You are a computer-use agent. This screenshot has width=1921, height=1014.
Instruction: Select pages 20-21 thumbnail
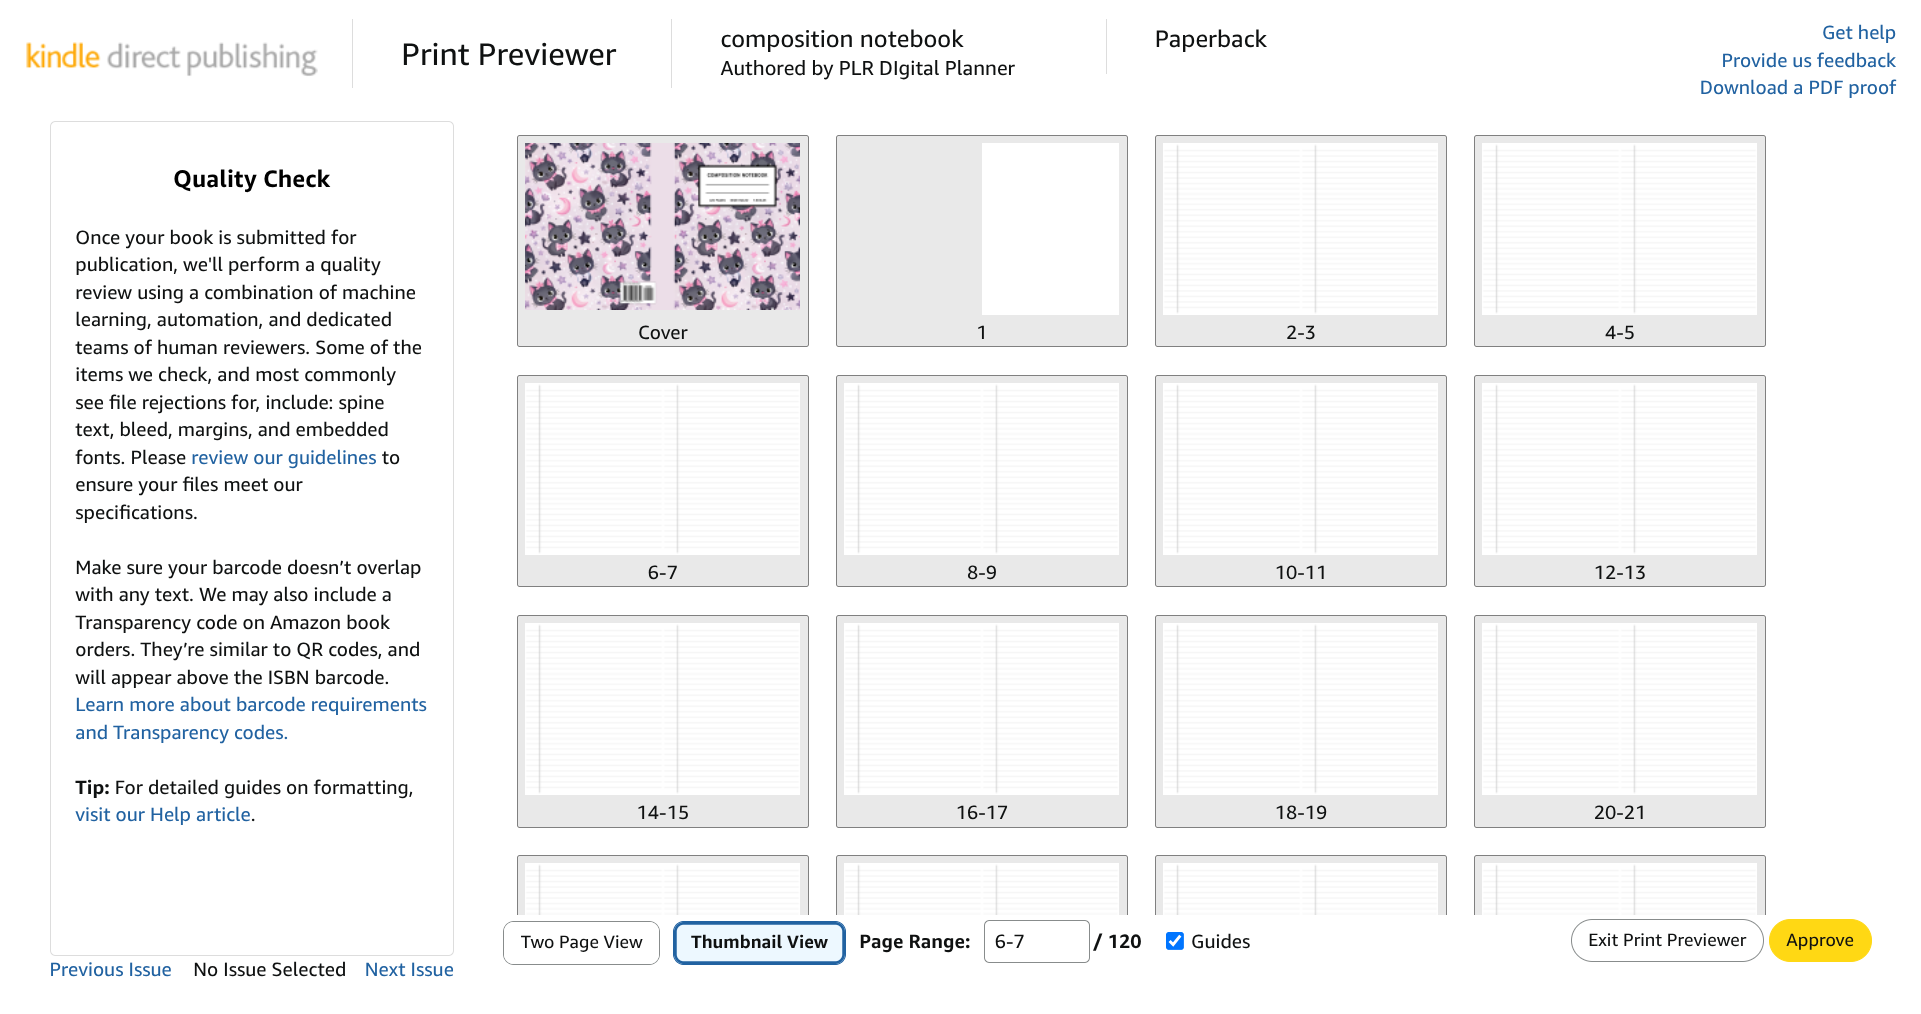coord(1619,721)
